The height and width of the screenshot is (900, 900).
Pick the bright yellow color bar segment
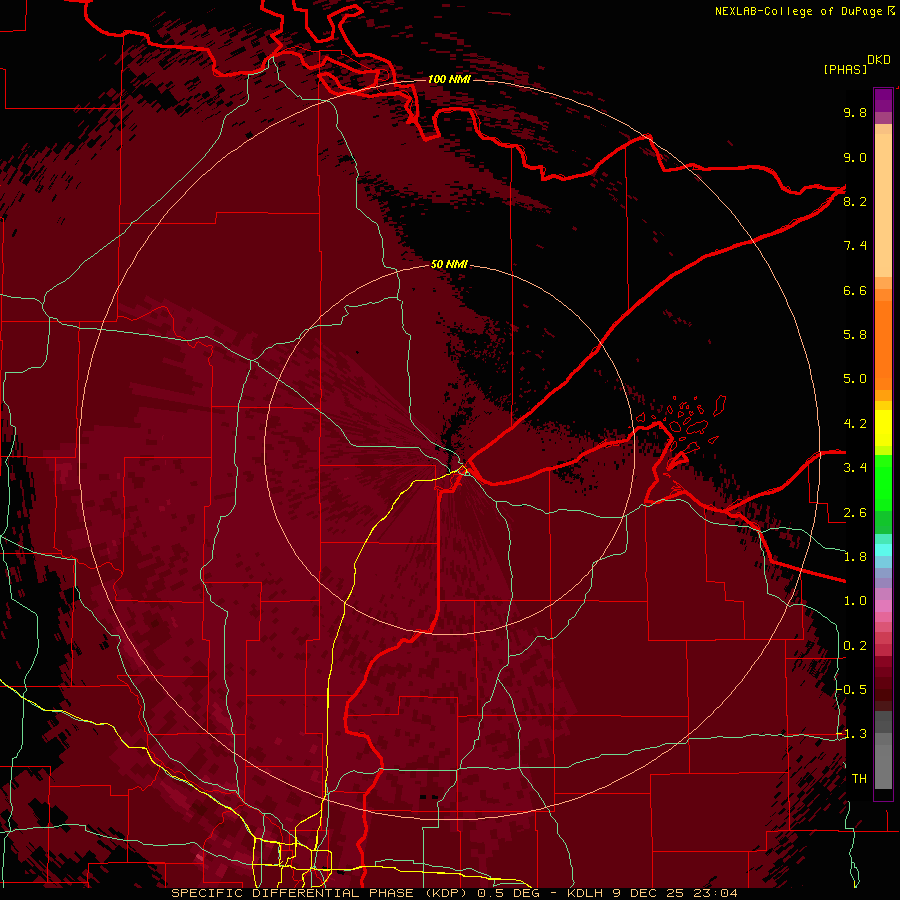(x=883, y=428)
